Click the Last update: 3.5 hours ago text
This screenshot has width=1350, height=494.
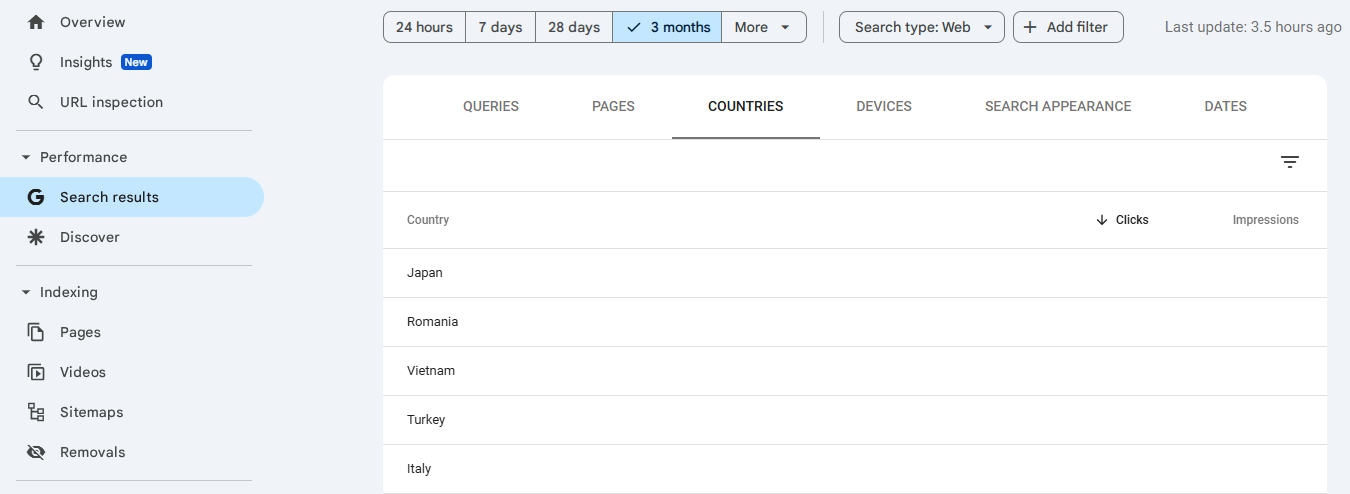(1253, 27)
